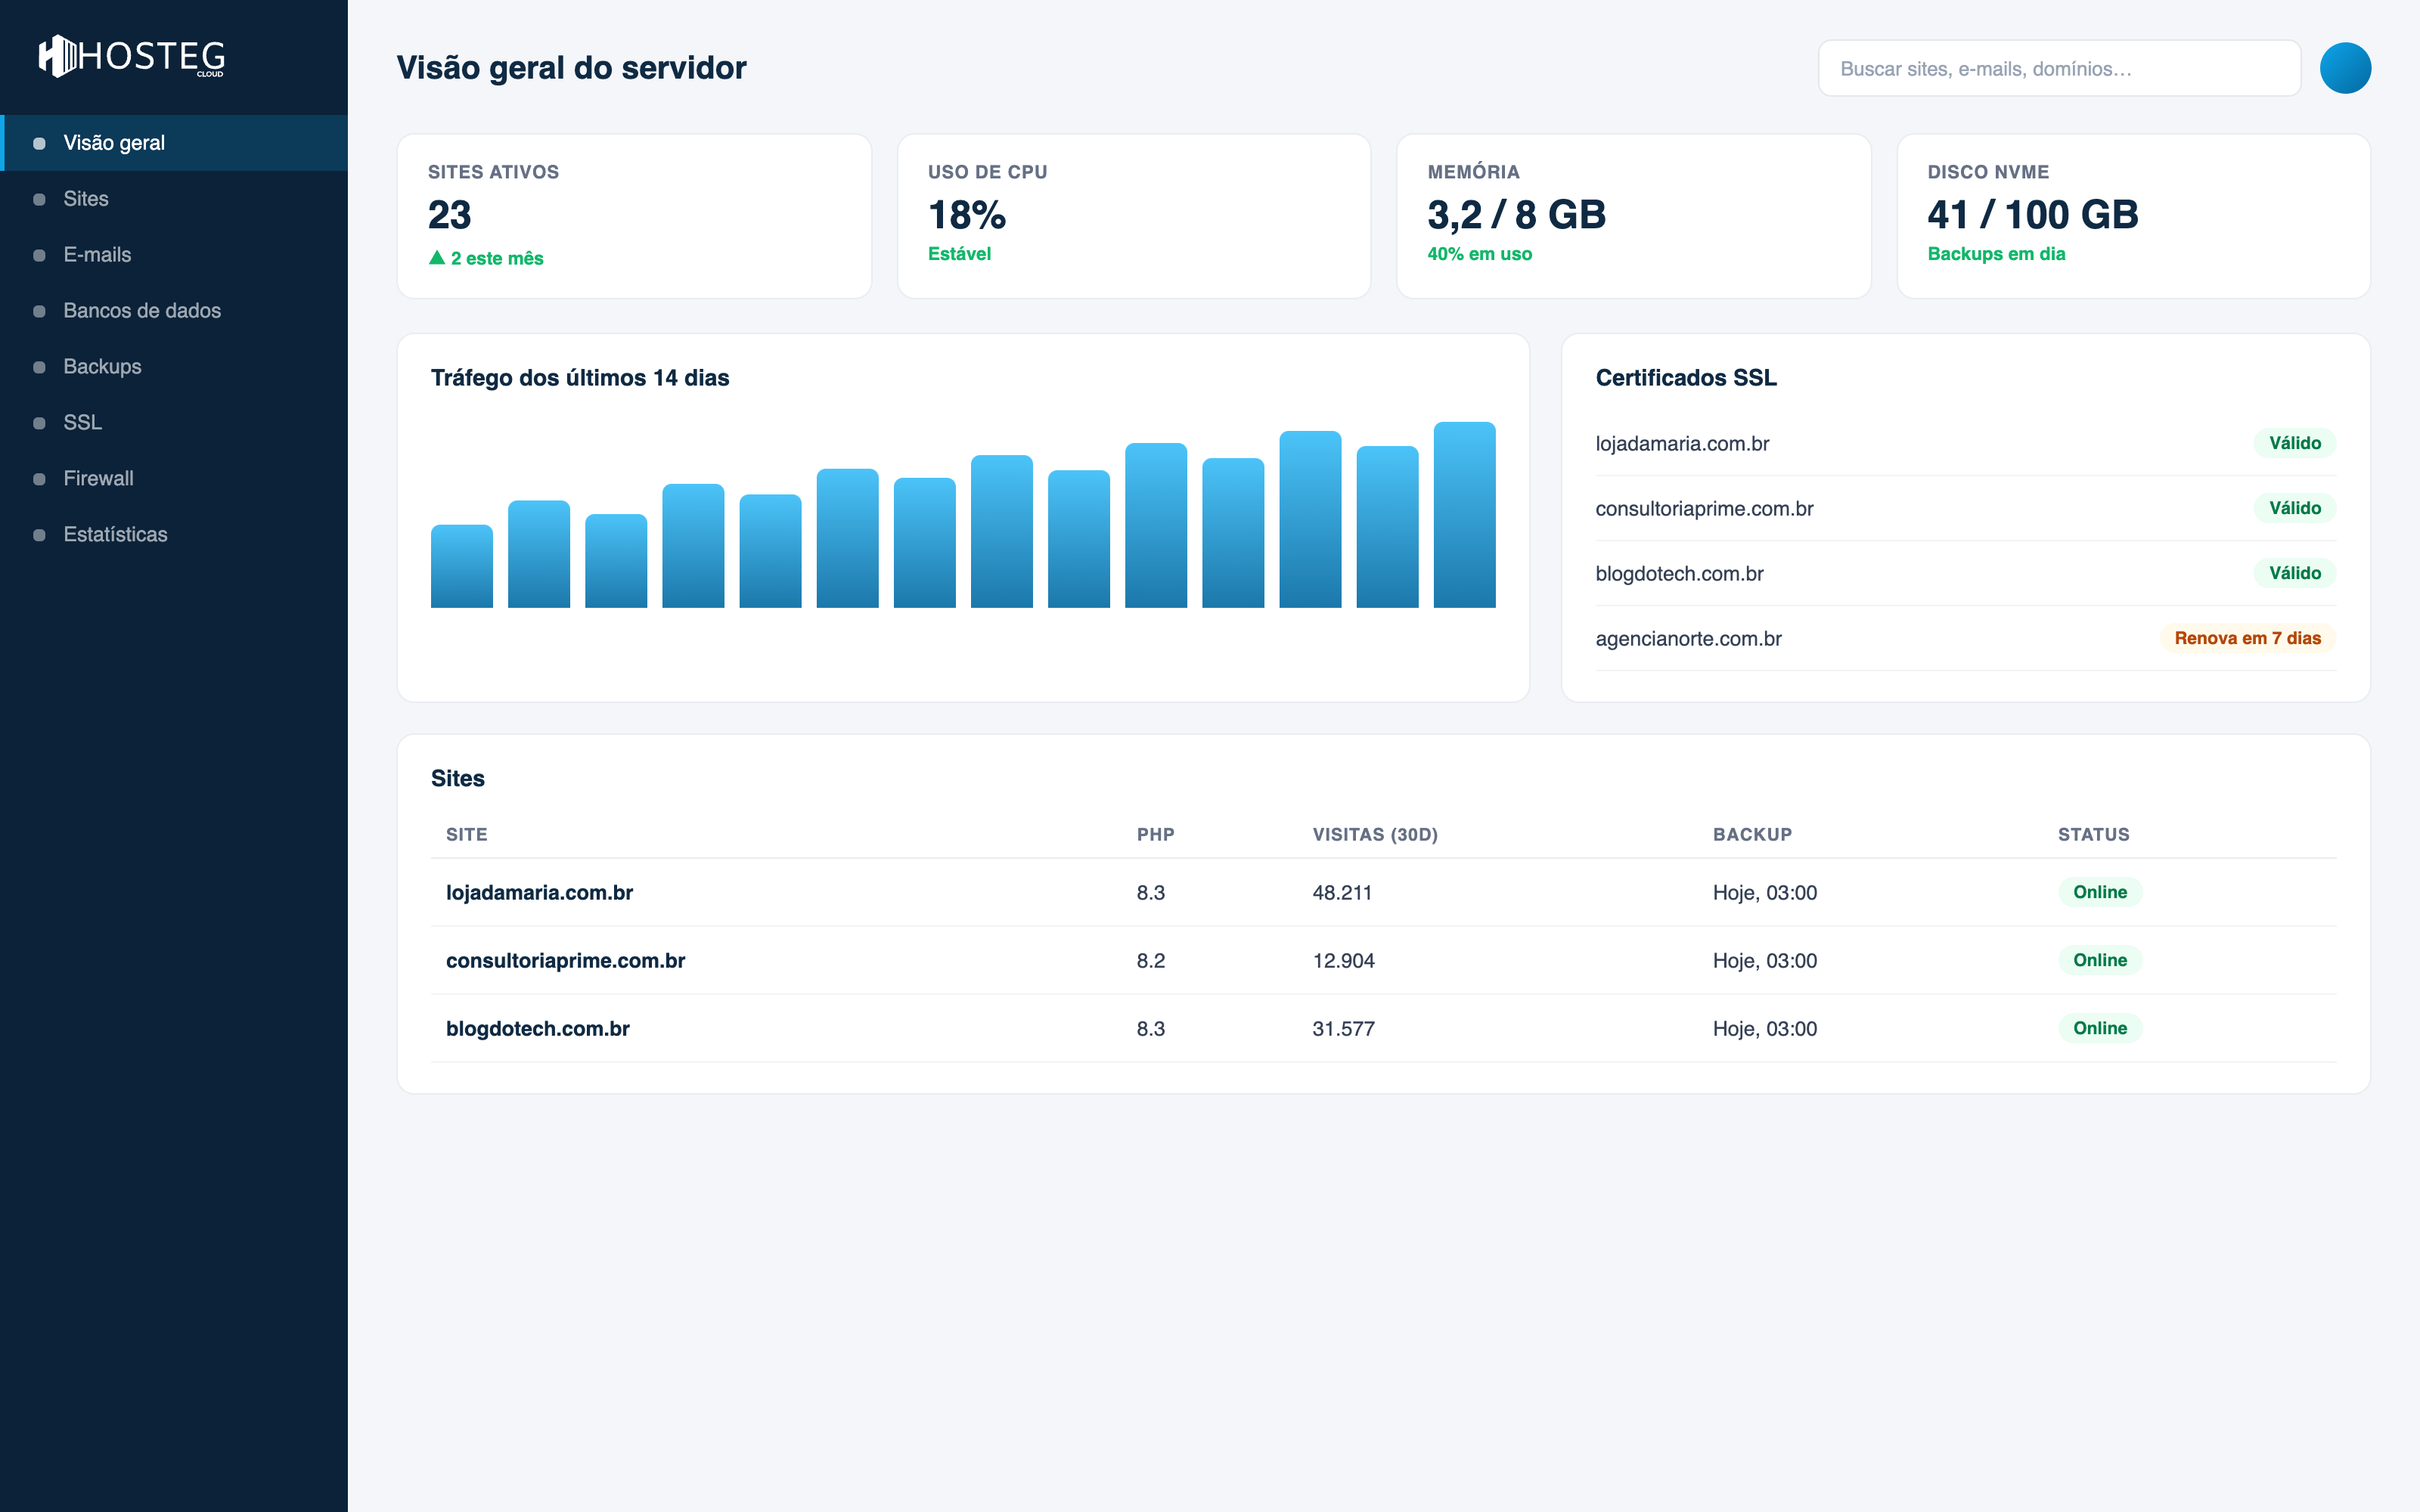This screenshot has width=2420, height=1512.
Task: Click the Memória 3,2 / 8 GB card
Action: pyautogui.click(x=1633, y=216)
